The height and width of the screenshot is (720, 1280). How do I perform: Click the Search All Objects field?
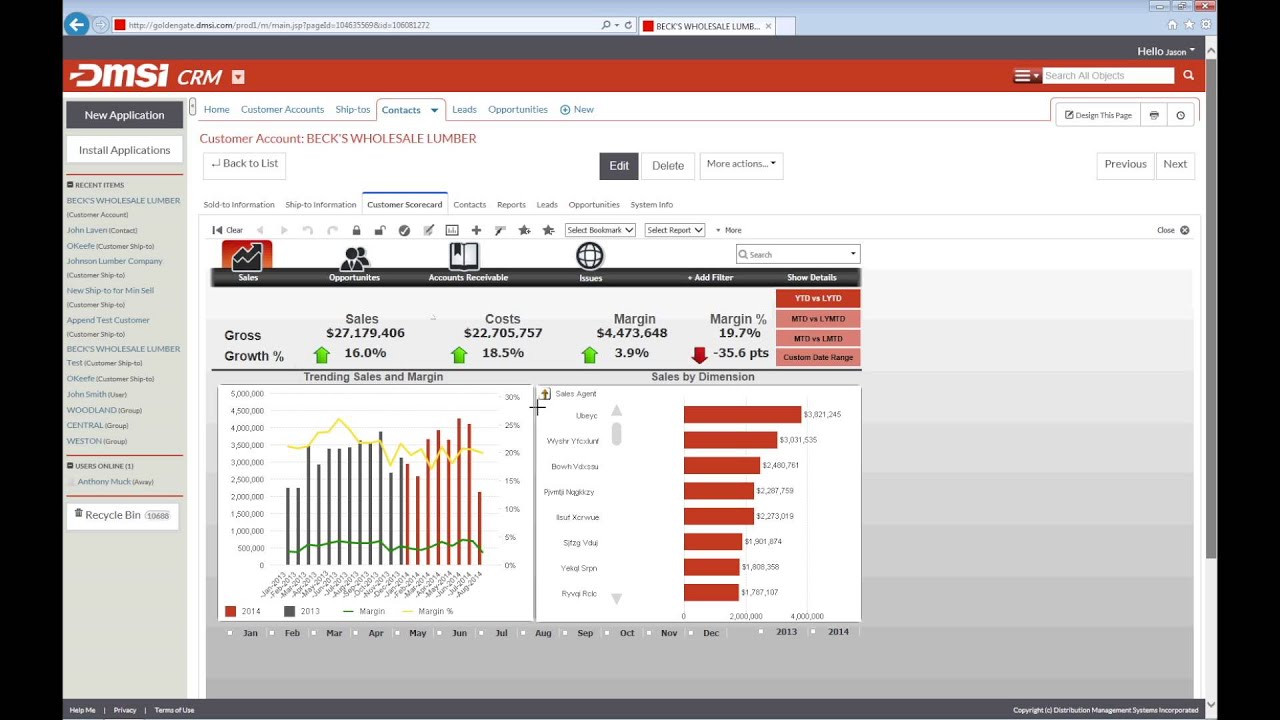pyautogui.click(x=1107, y=76)
